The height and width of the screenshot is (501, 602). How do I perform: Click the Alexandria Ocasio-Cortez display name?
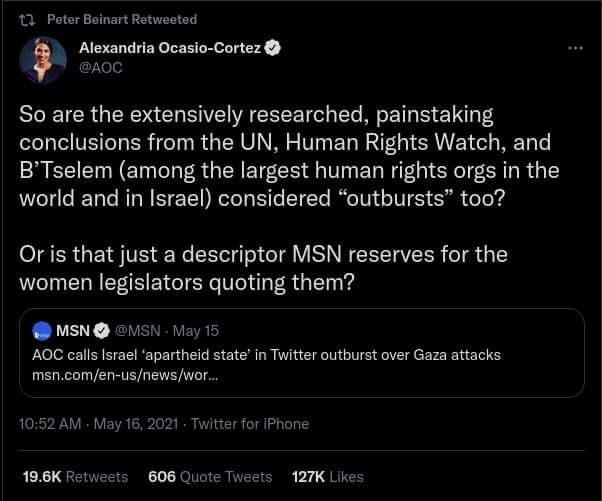pyautogui.click(x=168, y=48)
